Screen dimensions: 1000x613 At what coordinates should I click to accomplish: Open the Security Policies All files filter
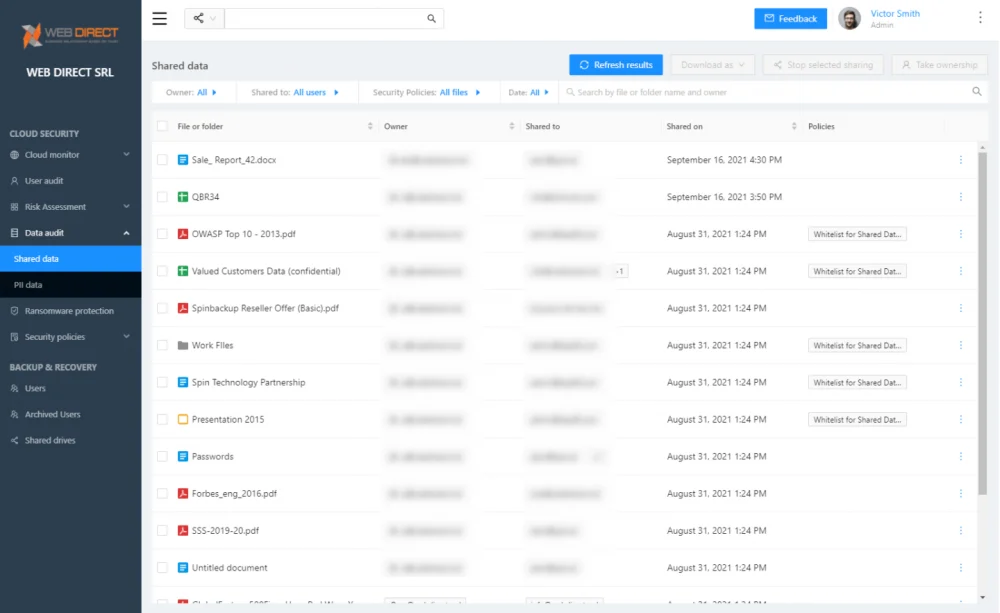point(426,92)
